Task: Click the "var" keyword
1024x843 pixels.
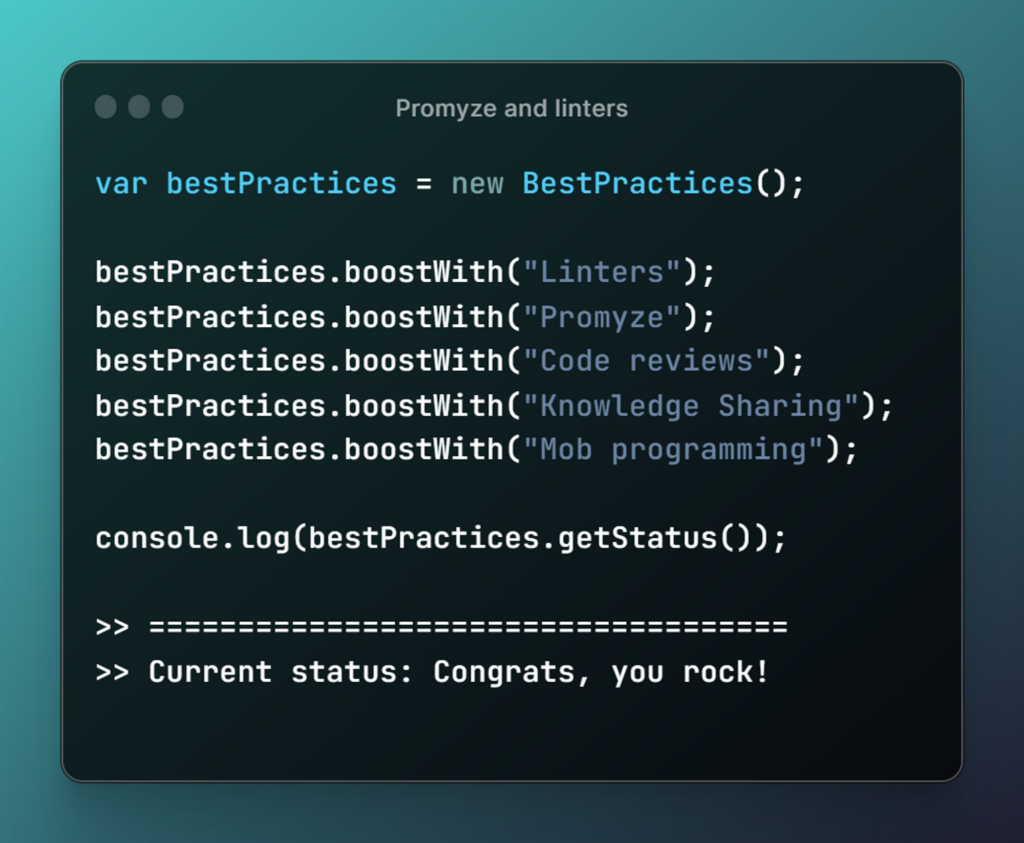Action: pyautogui.click(x=121, y=184)
